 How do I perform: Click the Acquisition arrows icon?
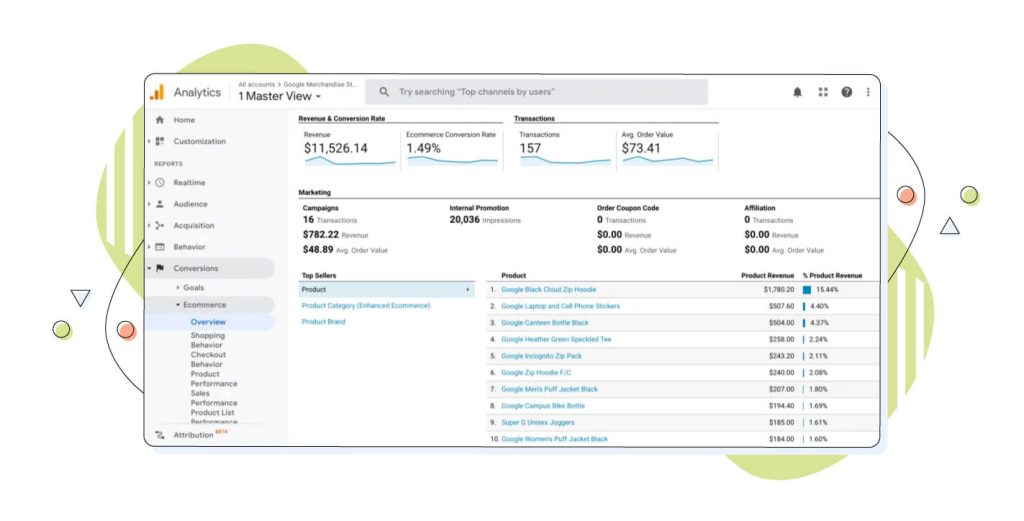160,225
